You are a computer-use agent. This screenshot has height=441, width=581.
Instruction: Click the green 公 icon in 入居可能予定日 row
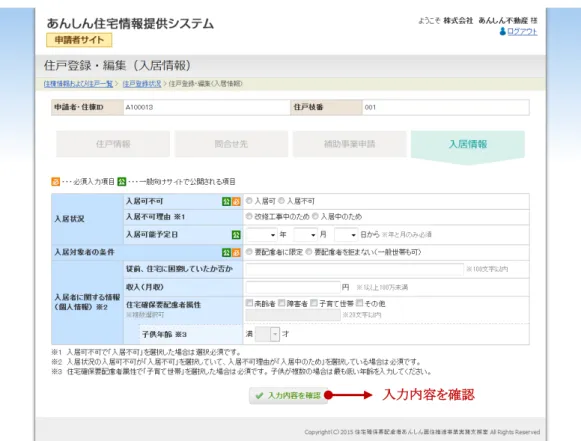(236, 235)
